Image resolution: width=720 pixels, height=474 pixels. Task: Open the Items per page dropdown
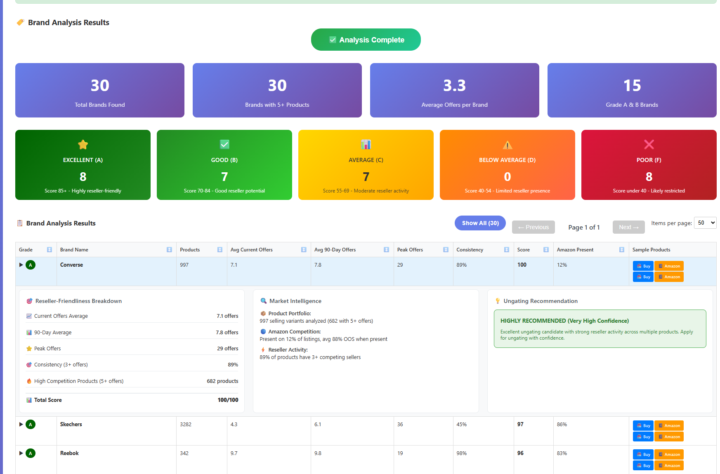click(x=705, y=223)
